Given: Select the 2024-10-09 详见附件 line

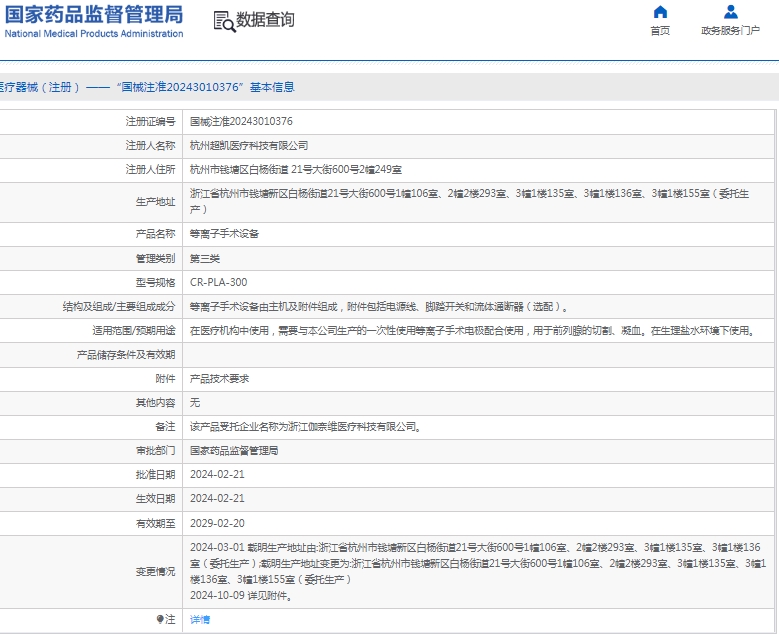Looking at the screenshot, I should (241, 595).
